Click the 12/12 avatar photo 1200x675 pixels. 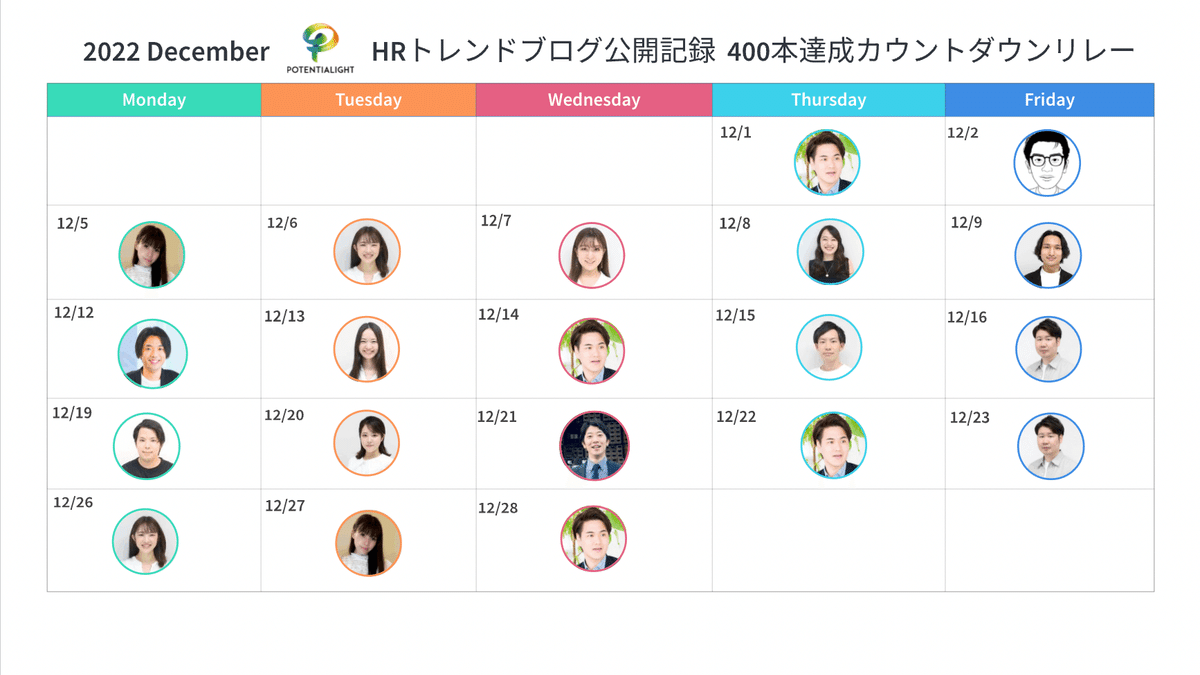(x=153, y=354)
